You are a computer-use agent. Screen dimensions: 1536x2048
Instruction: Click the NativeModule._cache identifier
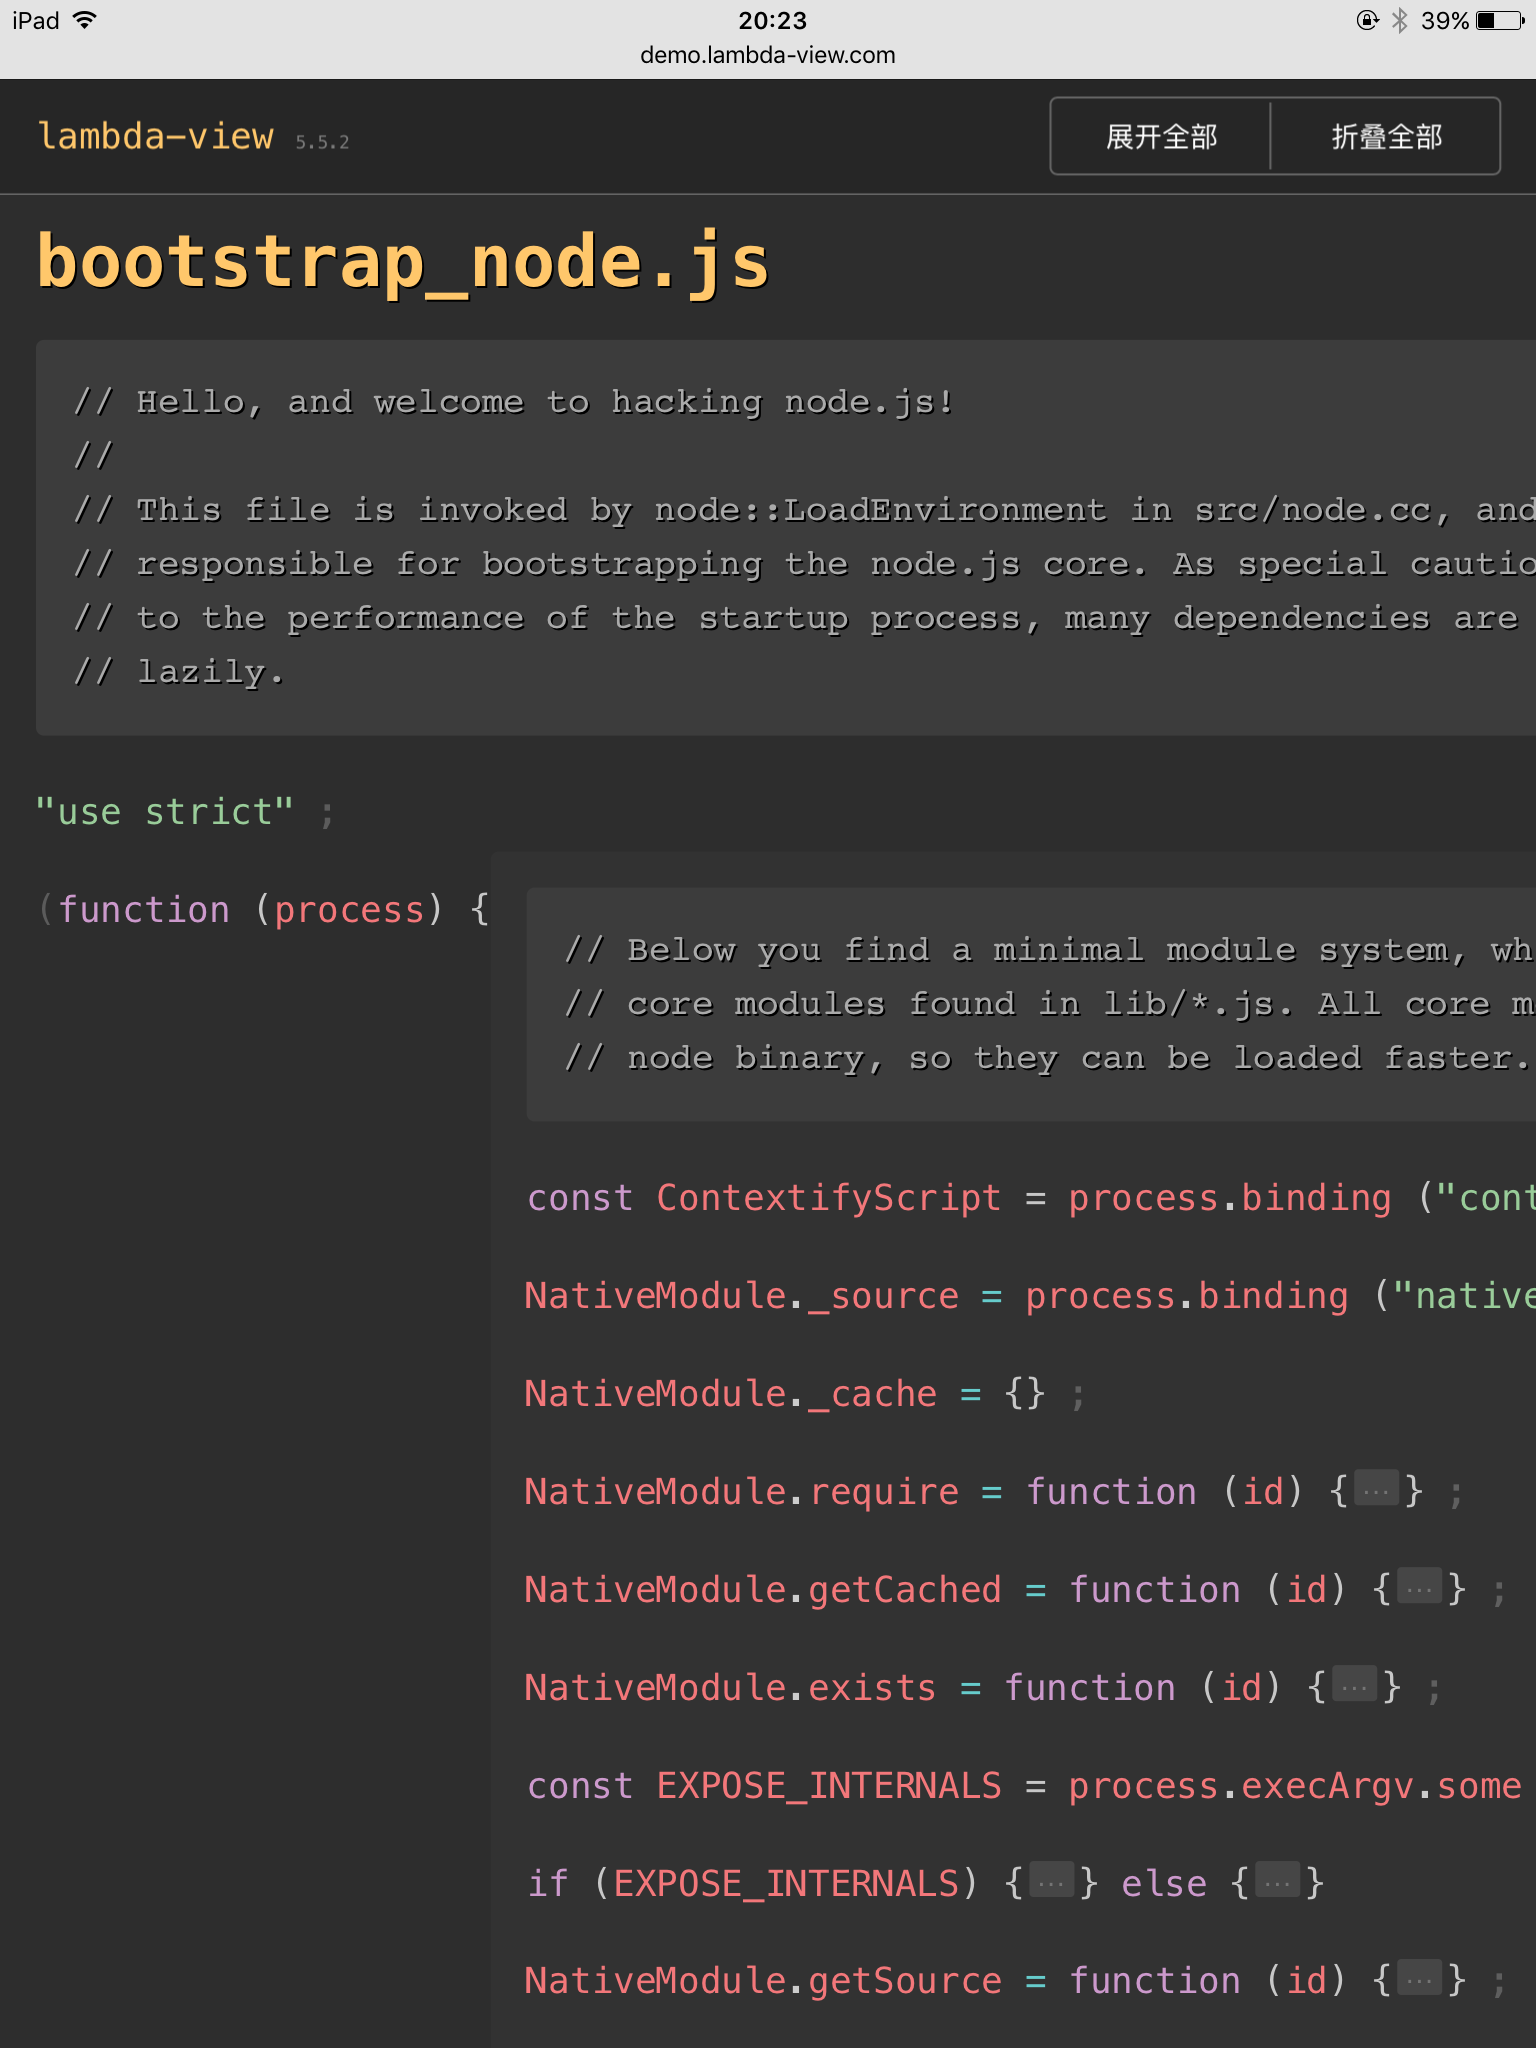point(731,1393)
